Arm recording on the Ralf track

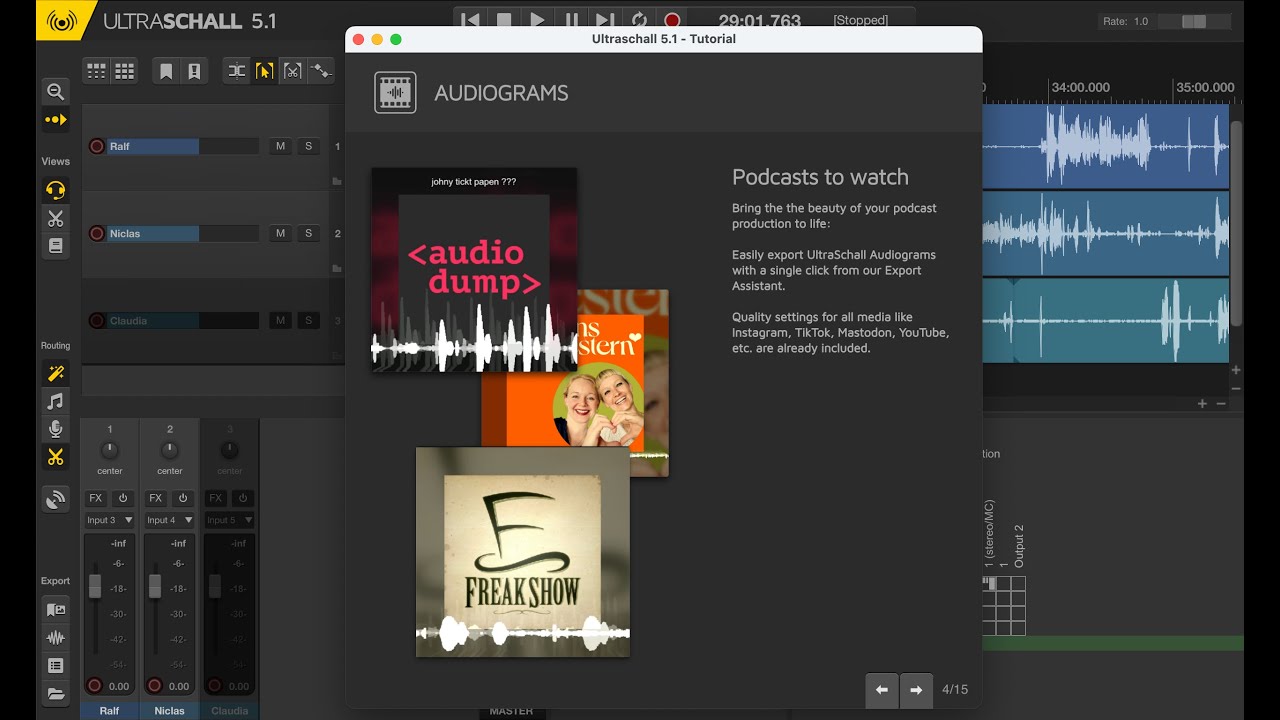pos(97,146)
